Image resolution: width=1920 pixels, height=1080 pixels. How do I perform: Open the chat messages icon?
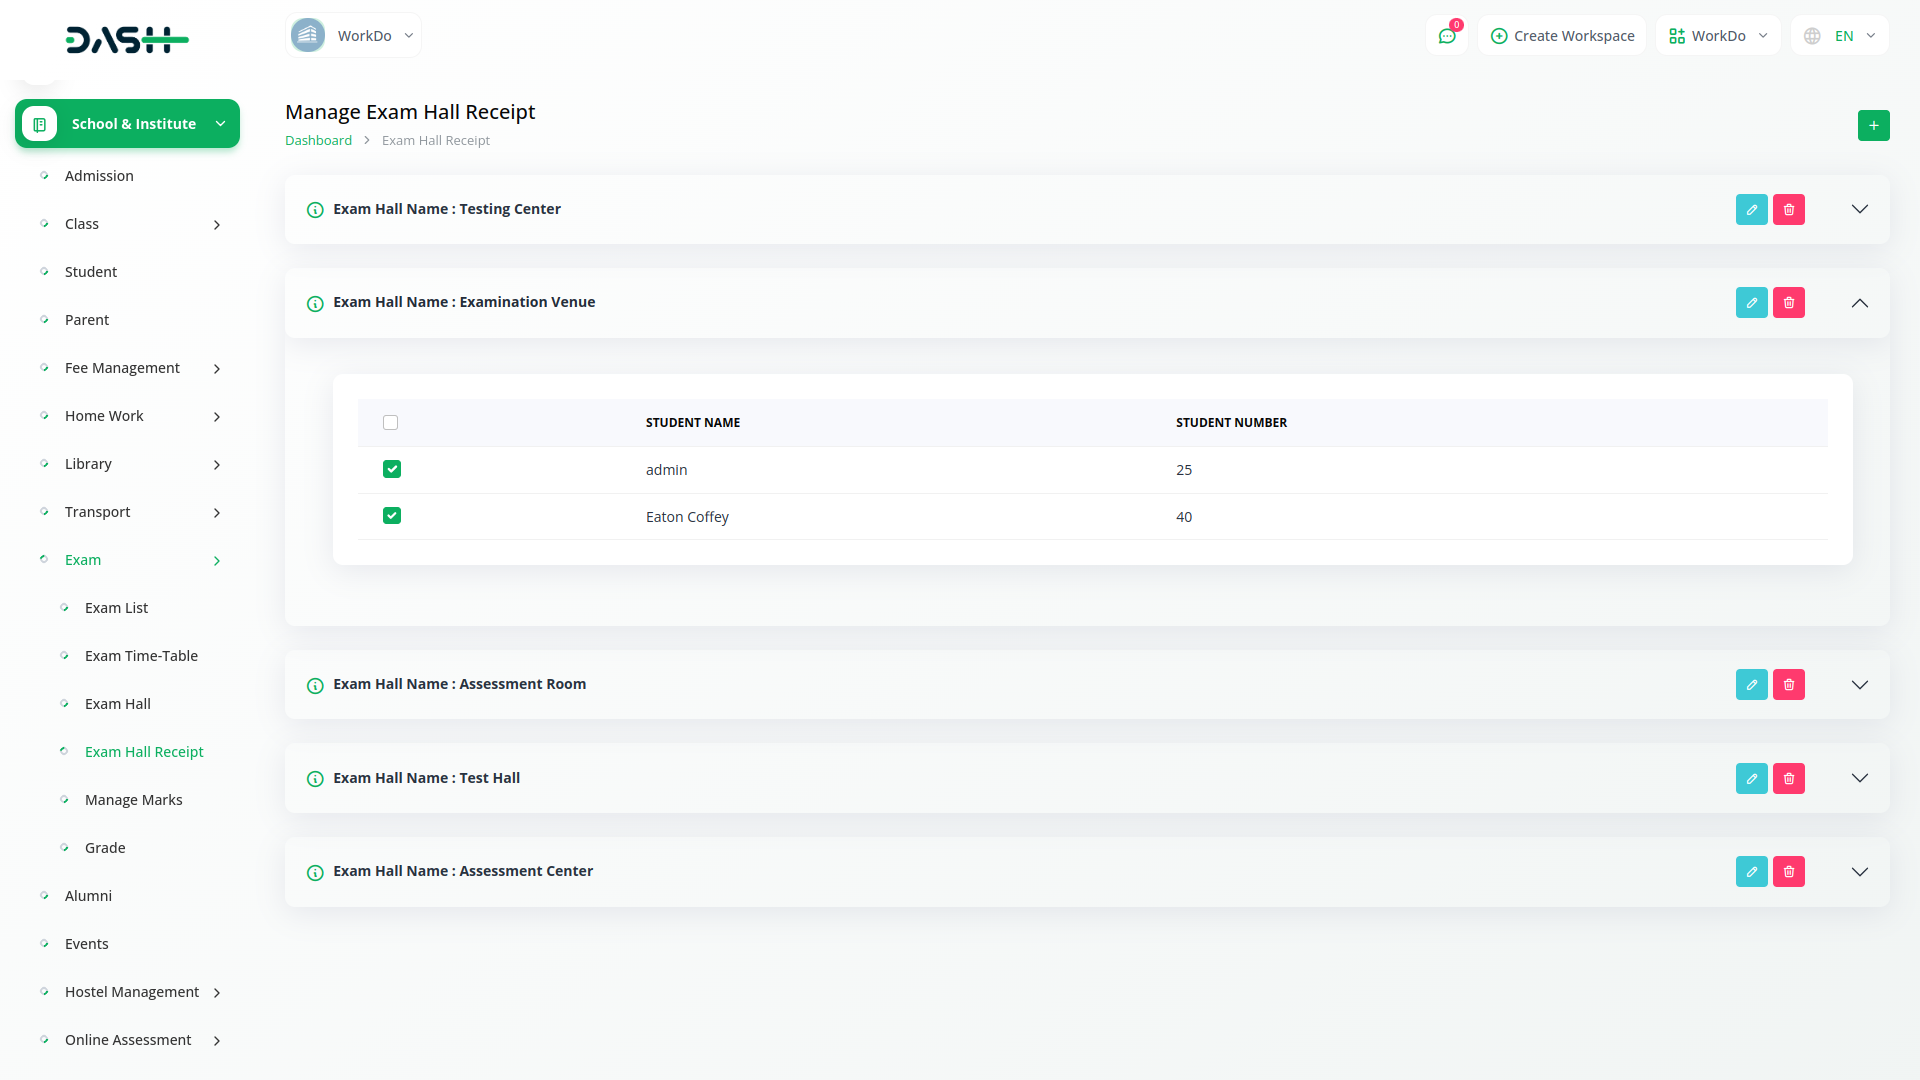coord(1447,36)
